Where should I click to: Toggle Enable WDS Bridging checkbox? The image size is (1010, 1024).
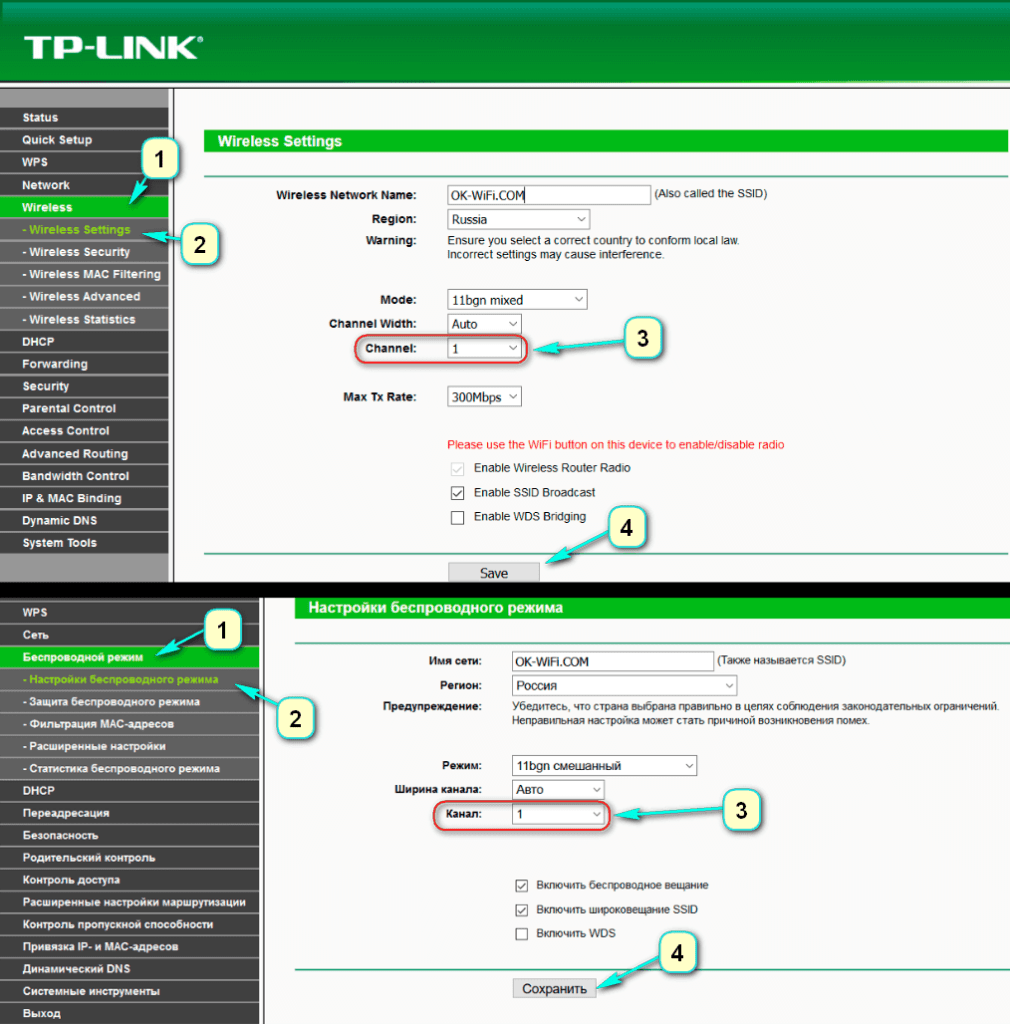(x=458, y=518)
